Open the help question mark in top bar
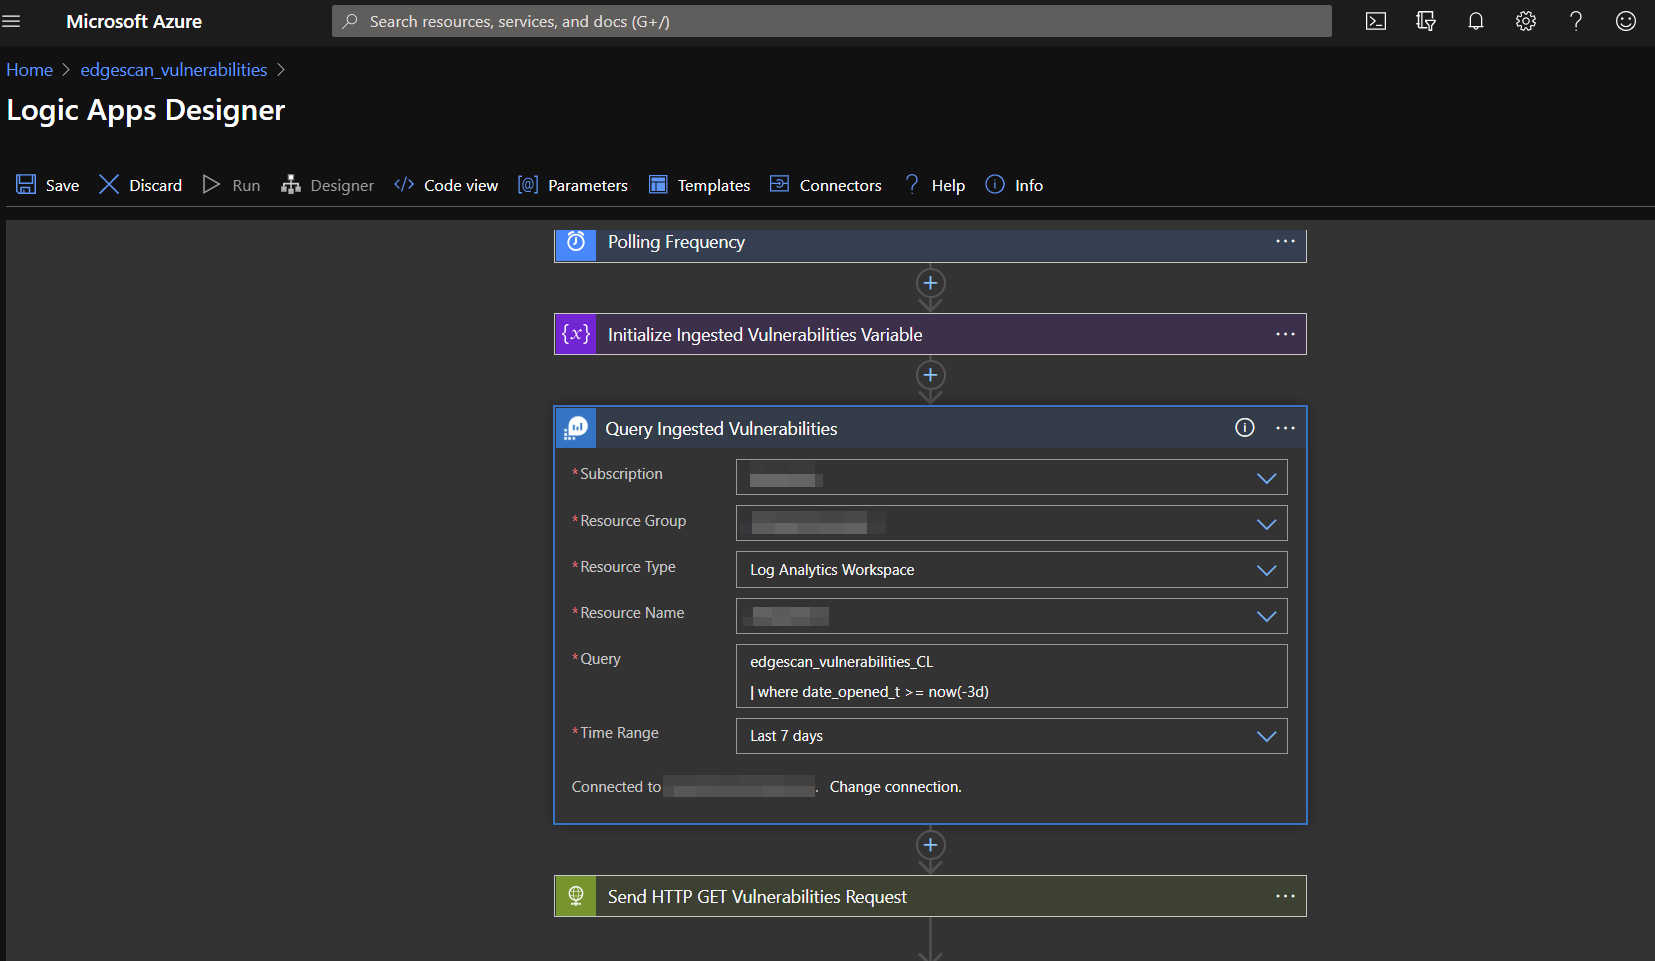This screenshot has width=1655, height=961. pos(1576,21)
